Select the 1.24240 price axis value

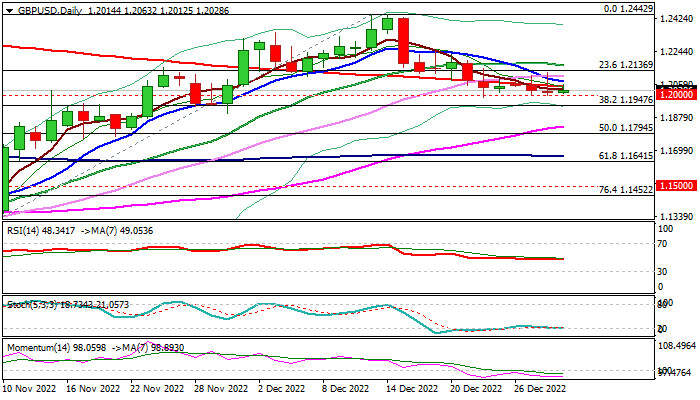[x=676, y=18]
